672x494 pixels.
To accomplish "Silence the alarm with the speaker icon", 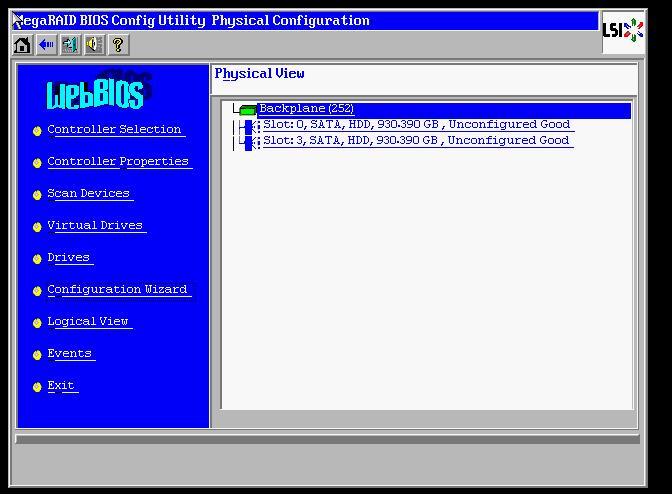I will coord(94,45).
